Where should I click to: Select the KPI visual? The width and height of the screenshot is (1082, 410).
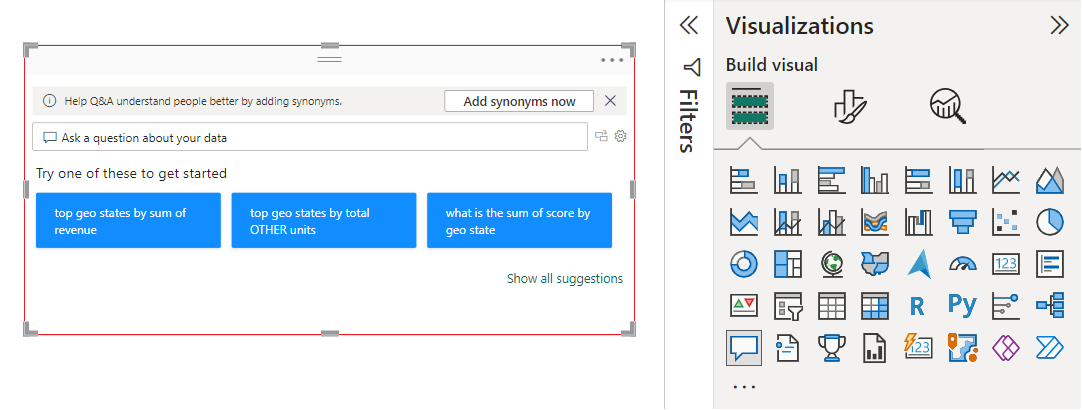(x=743, y=305)
